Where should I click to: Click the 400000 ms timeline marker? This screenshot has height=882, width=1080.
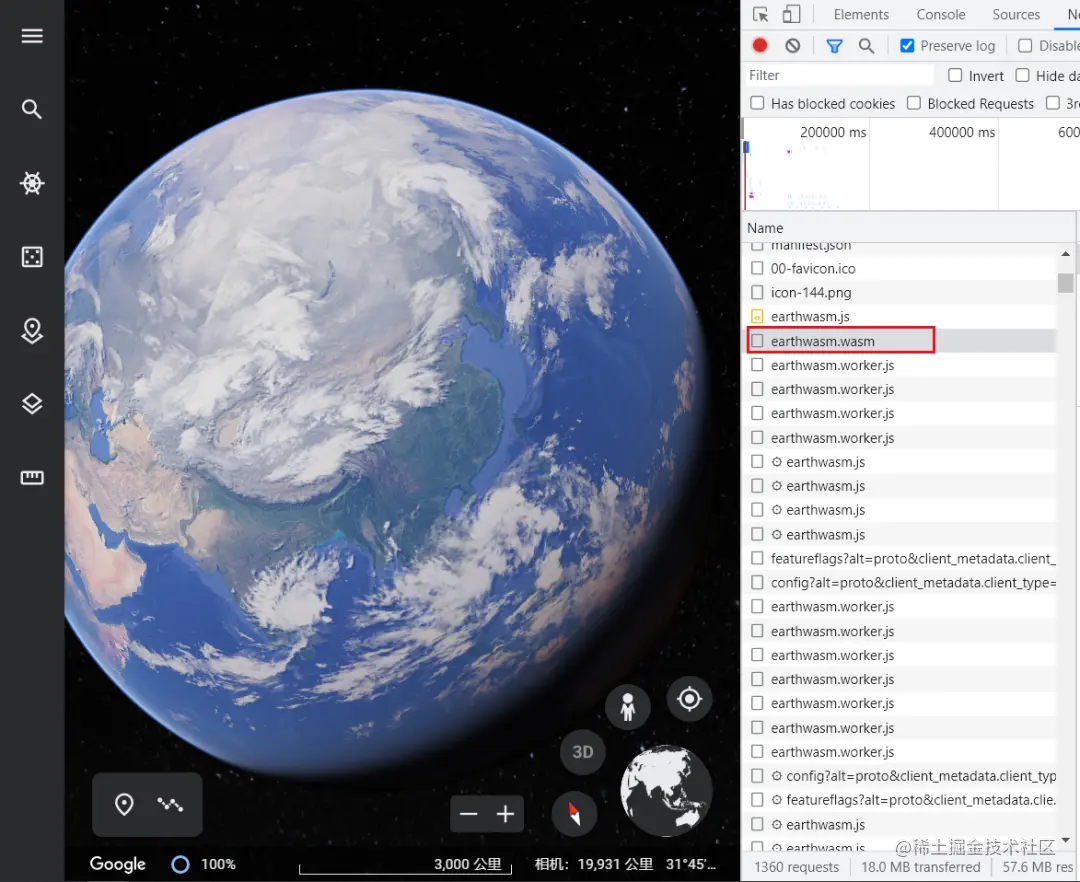point(962,132)
